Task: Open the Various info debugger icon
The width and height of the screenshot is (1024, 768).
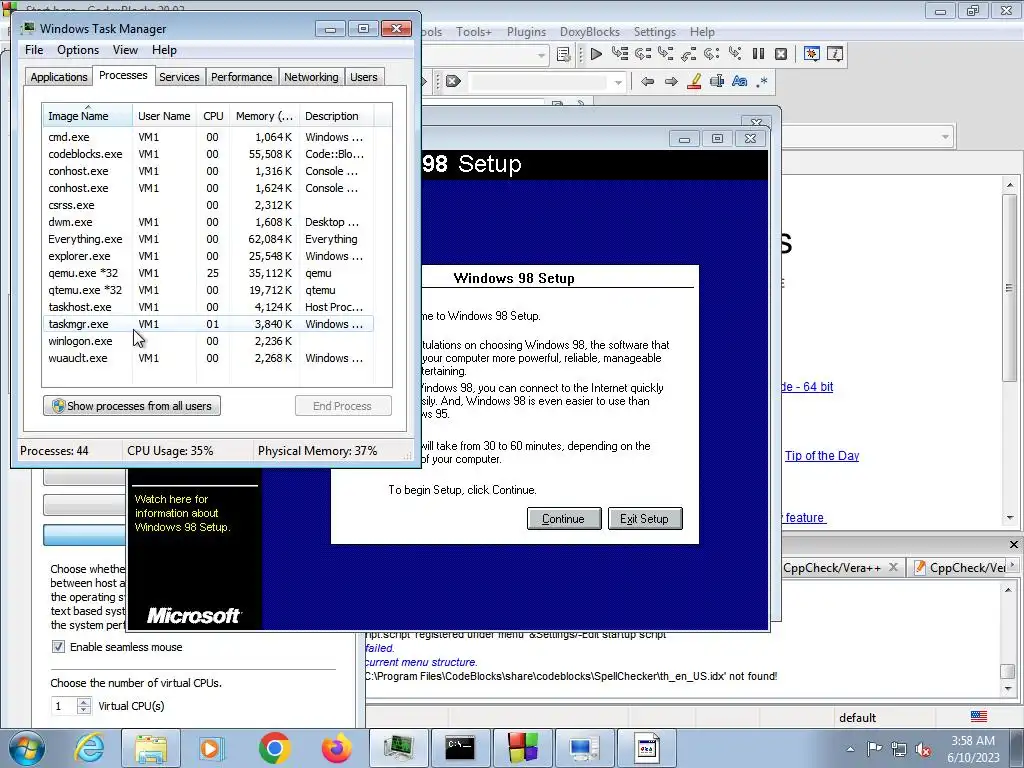Action: [x=835, y=54]
